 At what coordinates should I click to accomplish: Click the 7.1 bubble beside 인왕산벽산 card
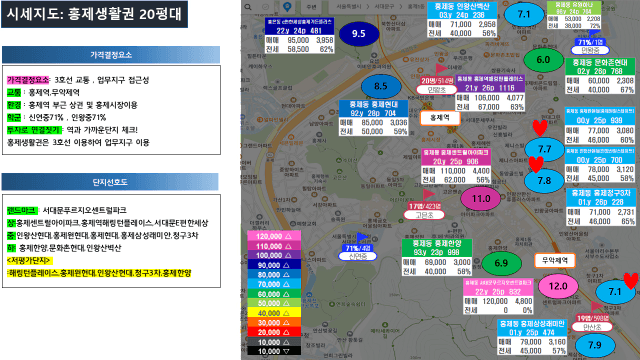click(524, 14)
